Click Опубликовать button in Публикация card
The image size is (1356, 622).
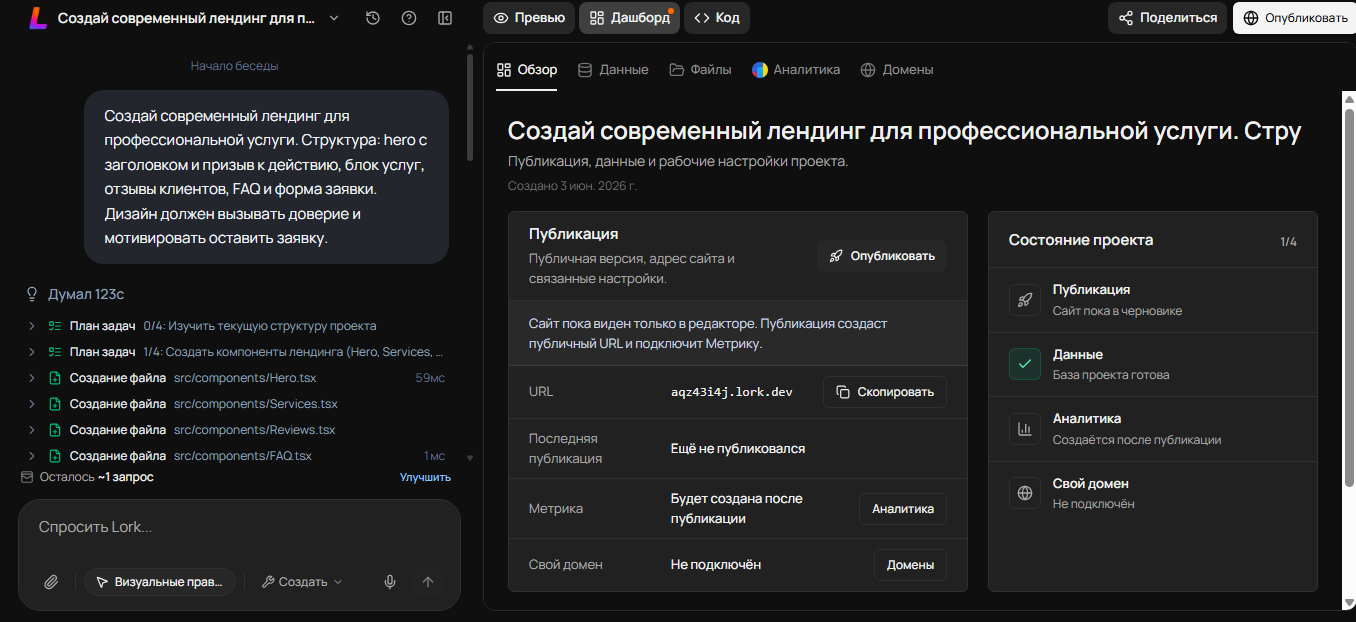point(882,256)
